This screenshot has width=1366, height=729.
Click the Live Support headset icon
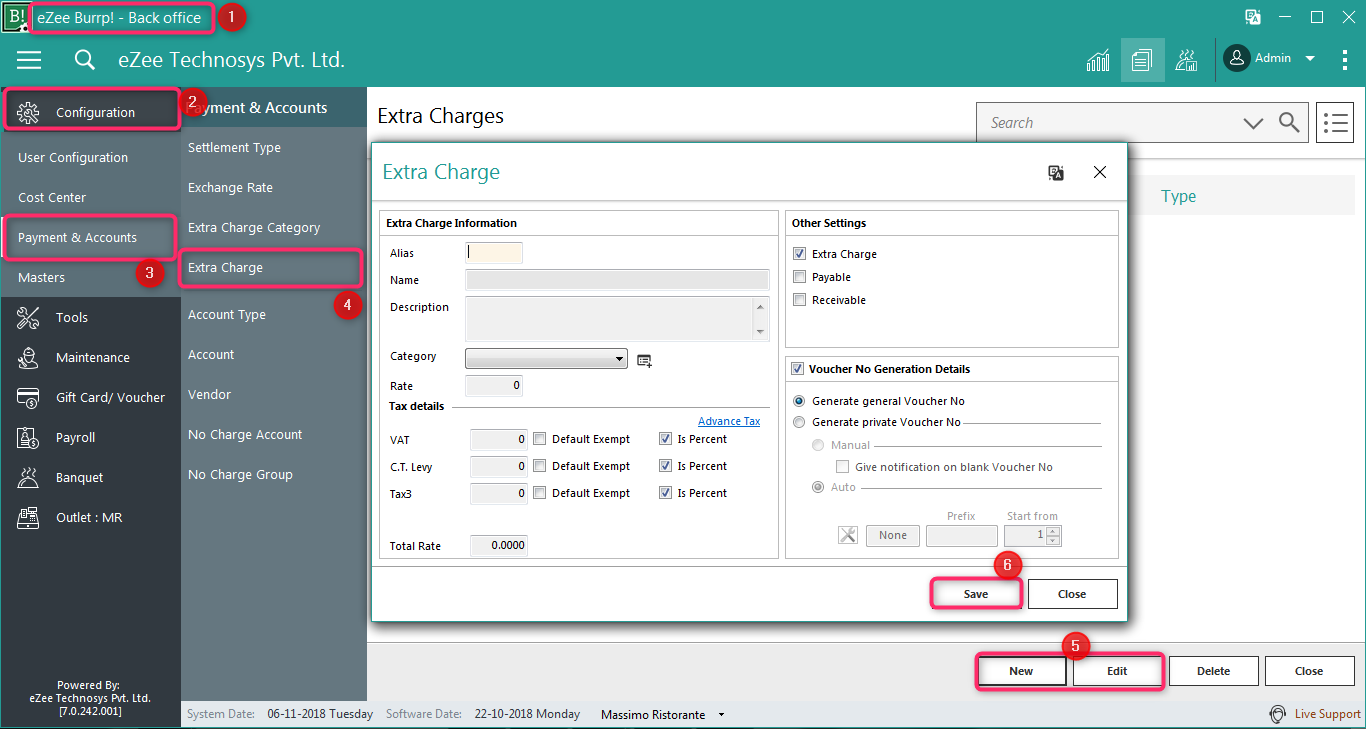(1277, 714)
